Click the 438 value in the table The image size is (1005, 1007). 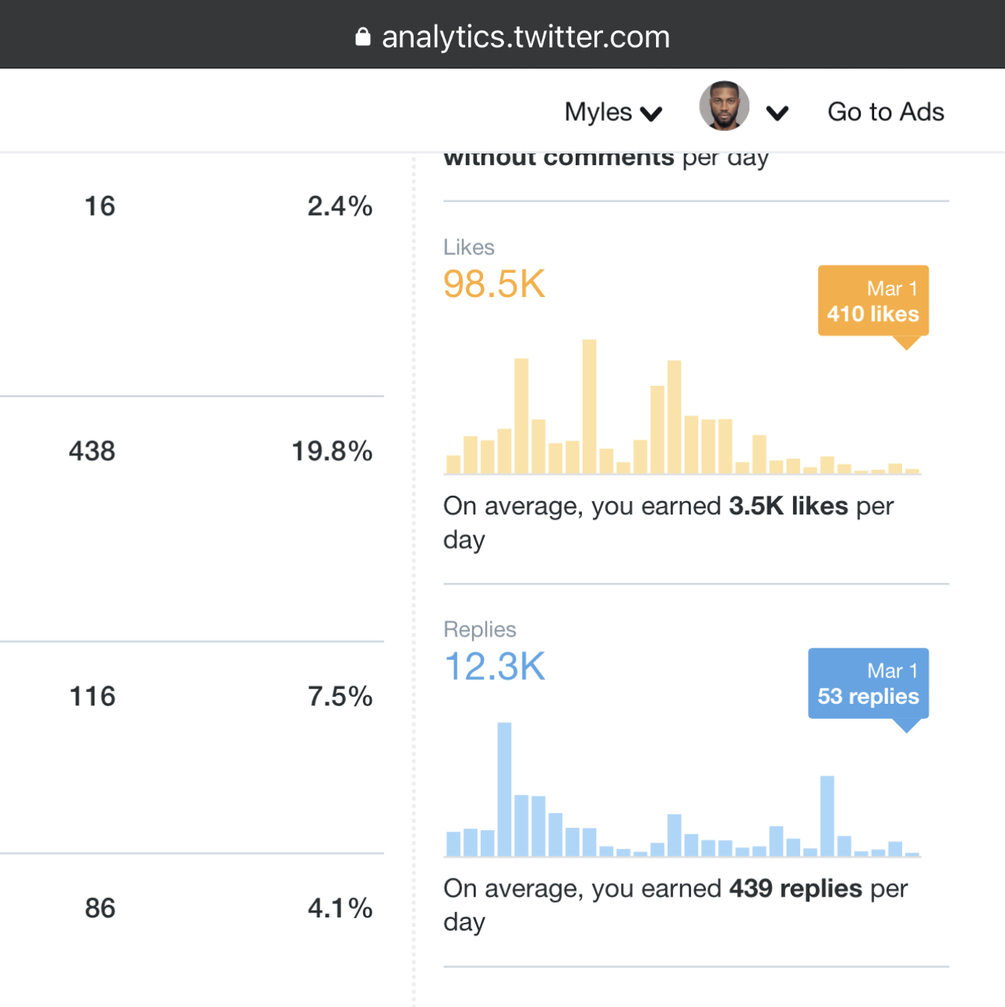click(92, 451)
